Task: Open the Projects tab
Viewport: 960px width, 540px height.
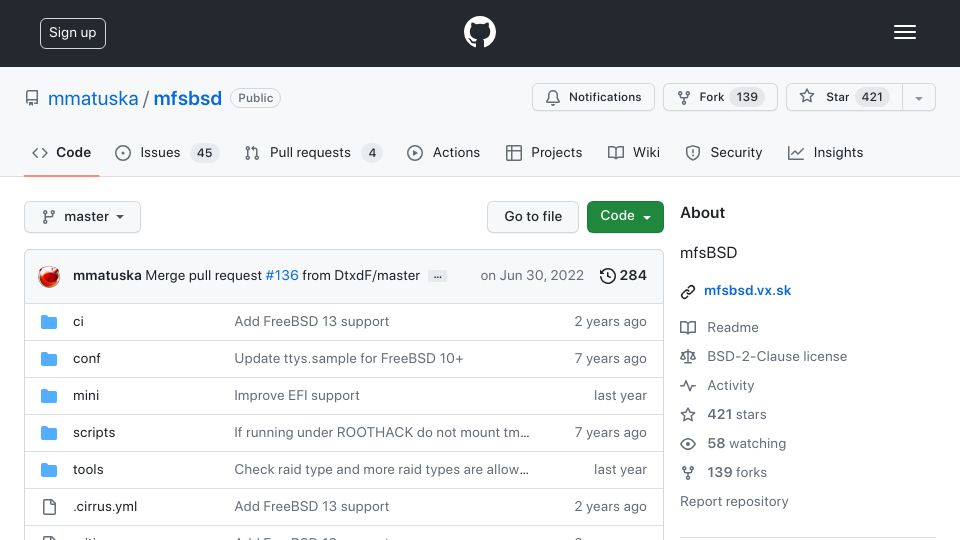Action: [x=544, y=152]
